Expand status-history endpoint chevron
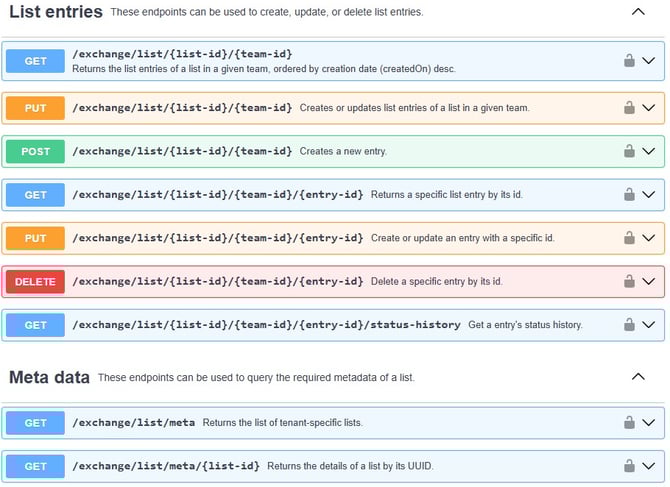Viewport: 670px width, 487px height. click(649, 325)
